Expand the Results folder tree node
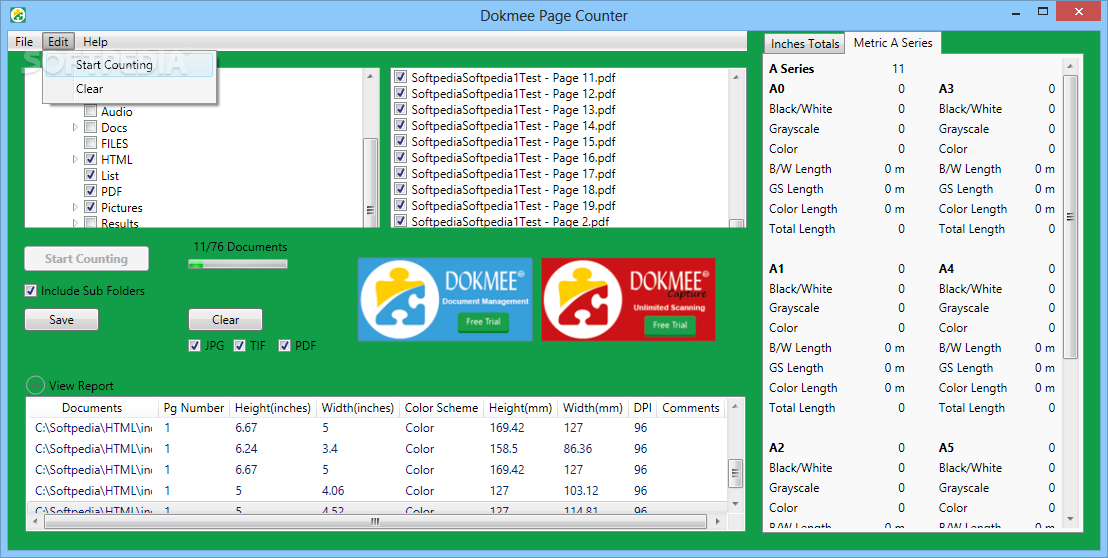 pyautogui.click(x=76, y=223)
